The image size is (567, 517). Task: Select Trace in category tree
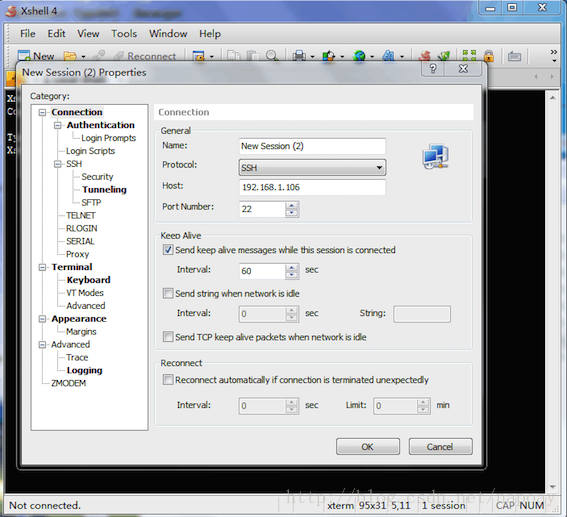77,358
